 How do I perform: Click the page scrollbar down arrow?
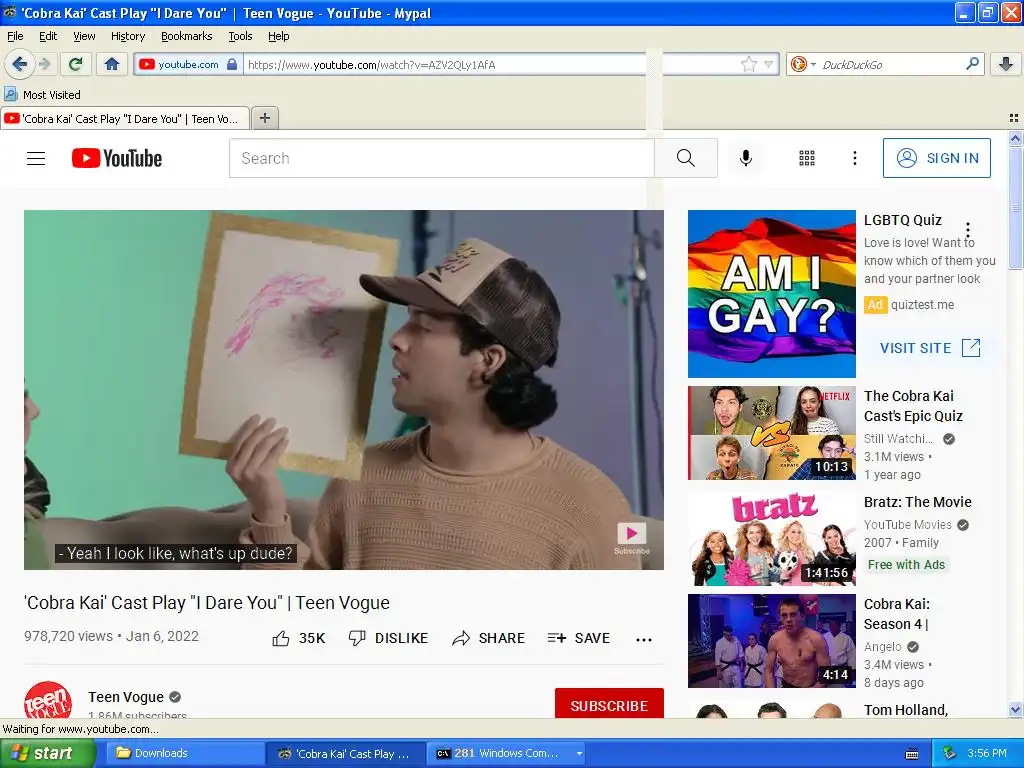click(x=1015, y=709)
